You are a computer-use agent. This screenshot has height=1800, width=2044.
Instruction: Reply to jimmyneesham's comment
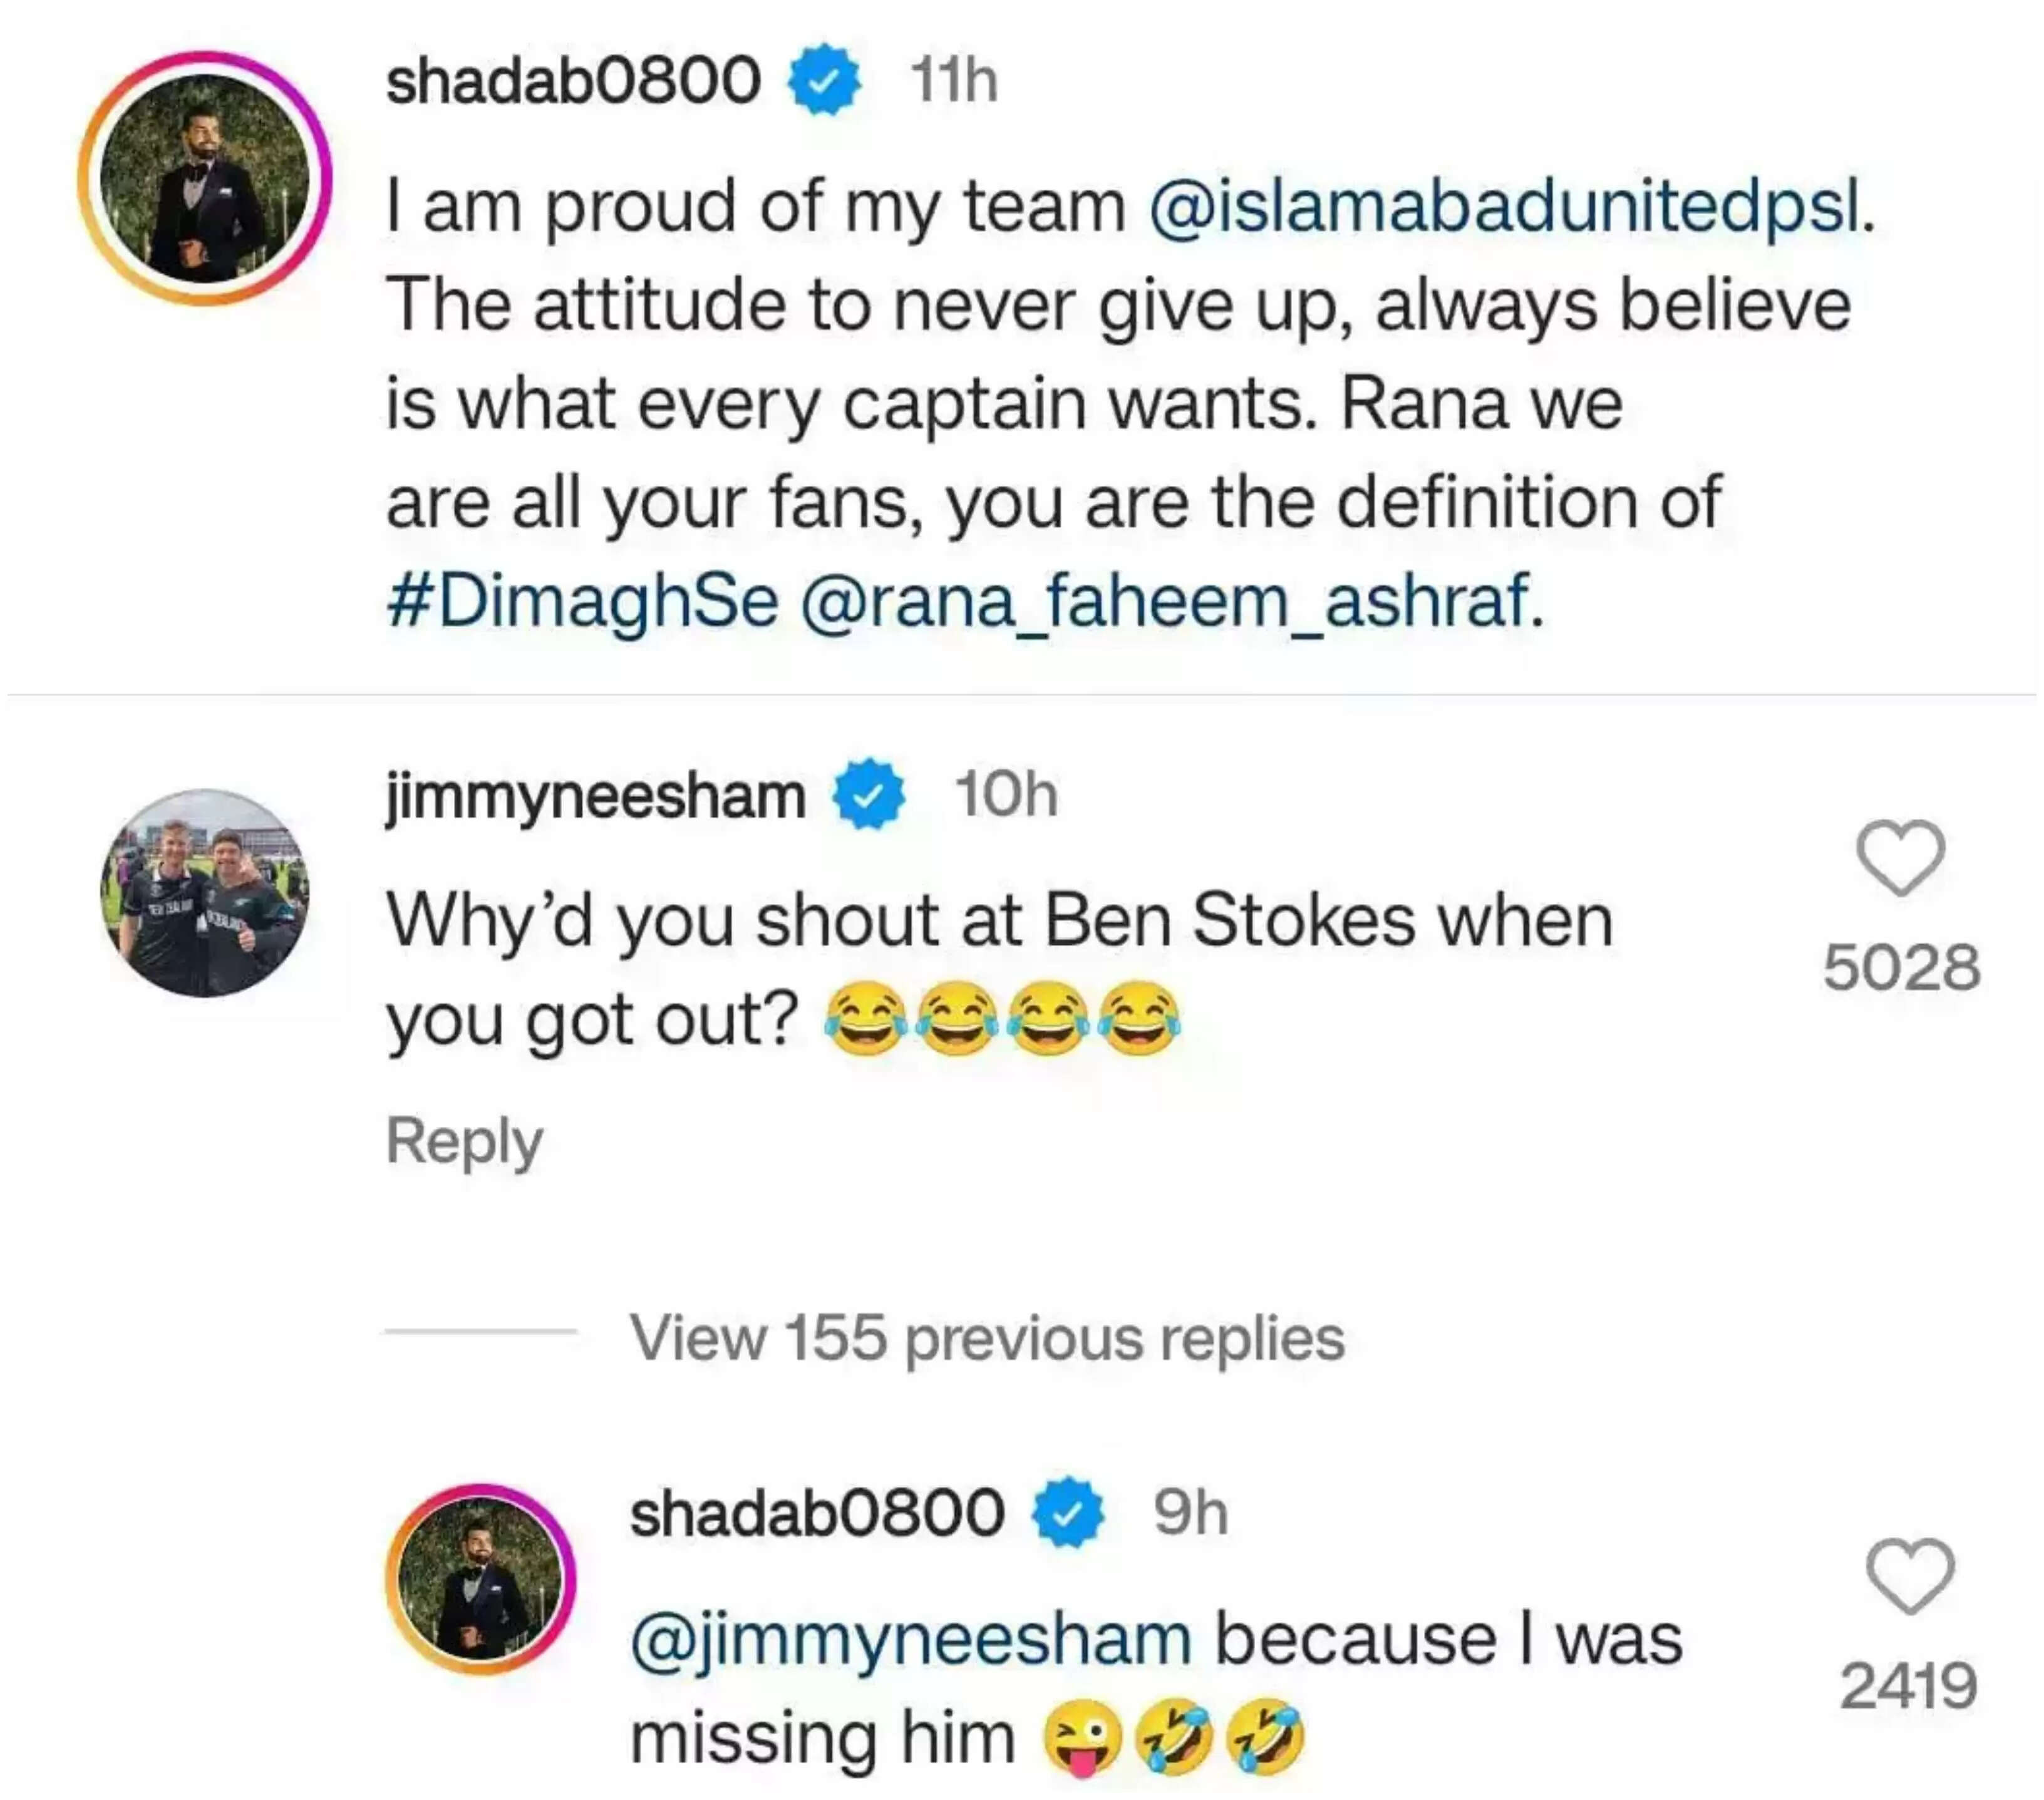tap(465, 1140)
